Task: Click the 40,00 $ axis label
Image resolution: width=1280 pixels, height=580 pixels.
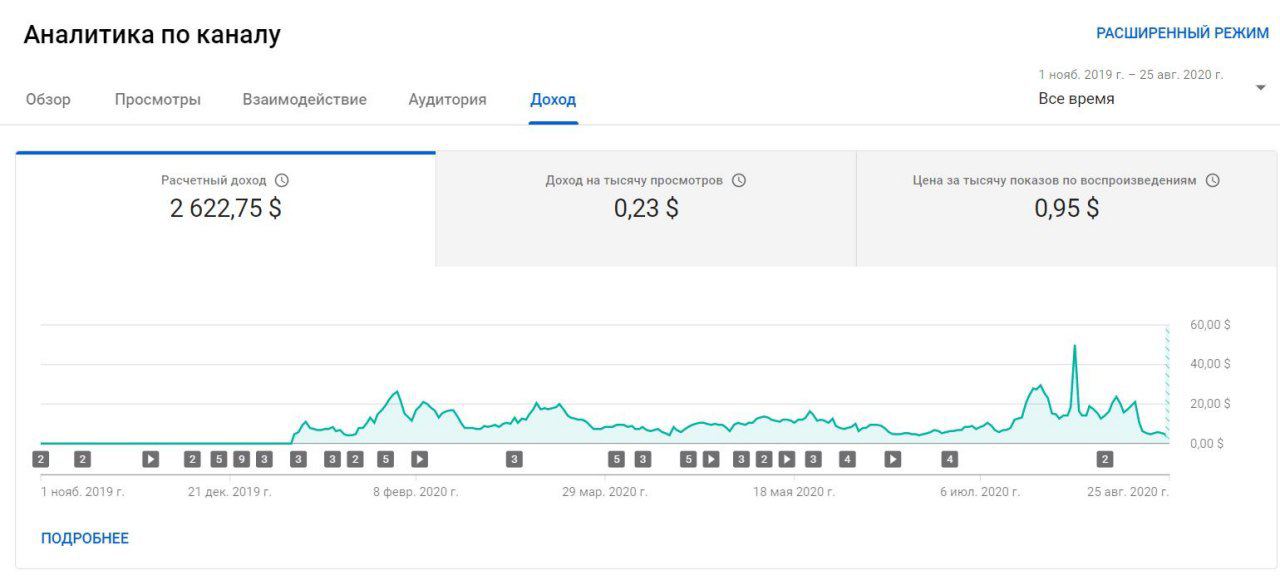Action: pos(1210,364)
